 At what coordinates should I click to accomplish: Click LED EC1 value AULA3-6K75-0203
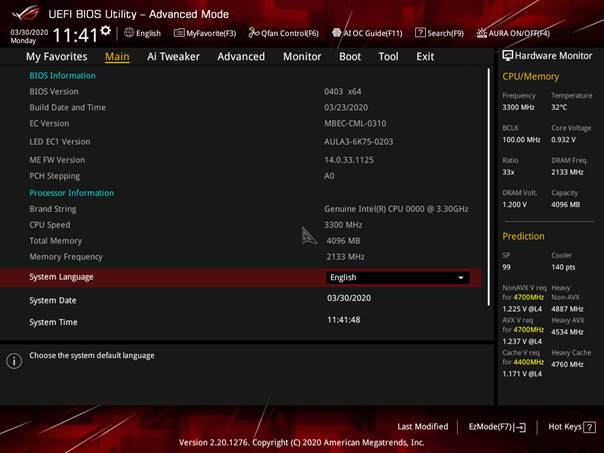tap(359, 142)
